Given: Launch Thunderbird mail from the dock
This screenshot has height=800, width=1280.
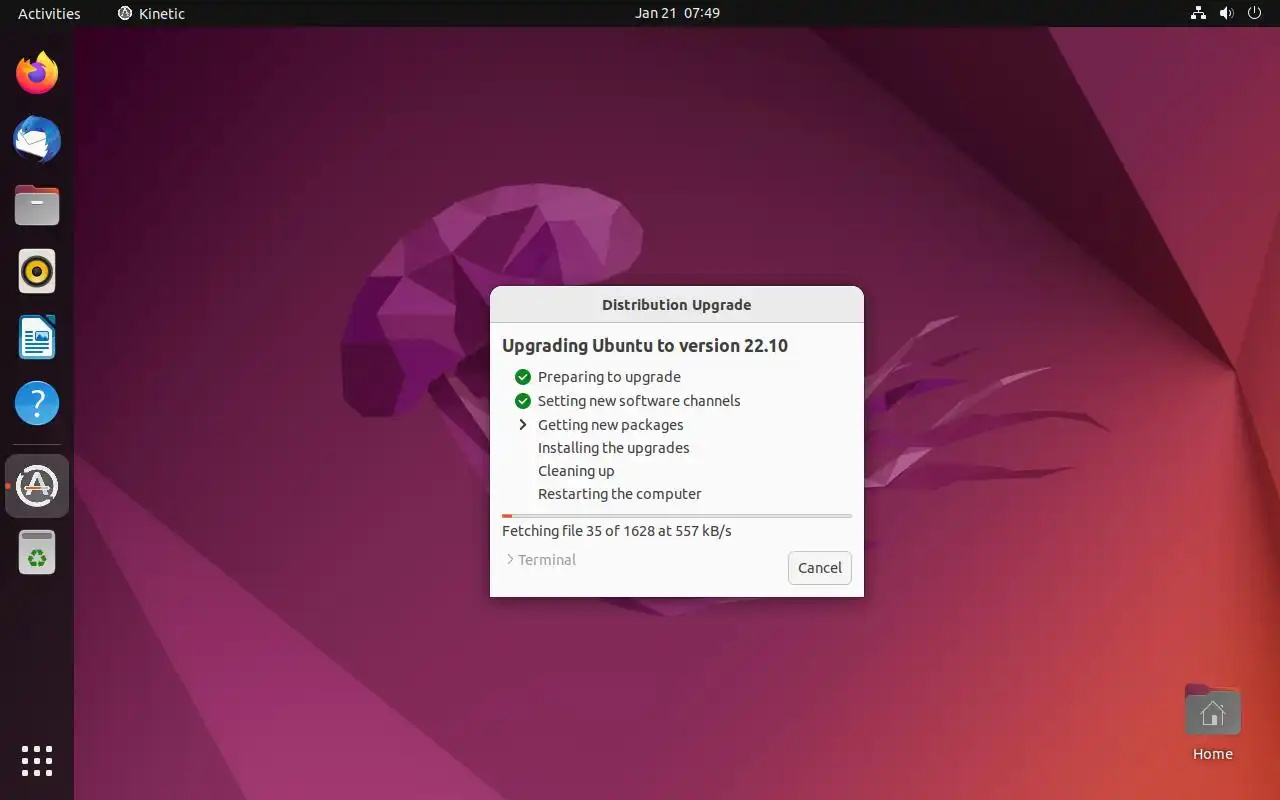Looking at the screenshot, I should (37, 139).
